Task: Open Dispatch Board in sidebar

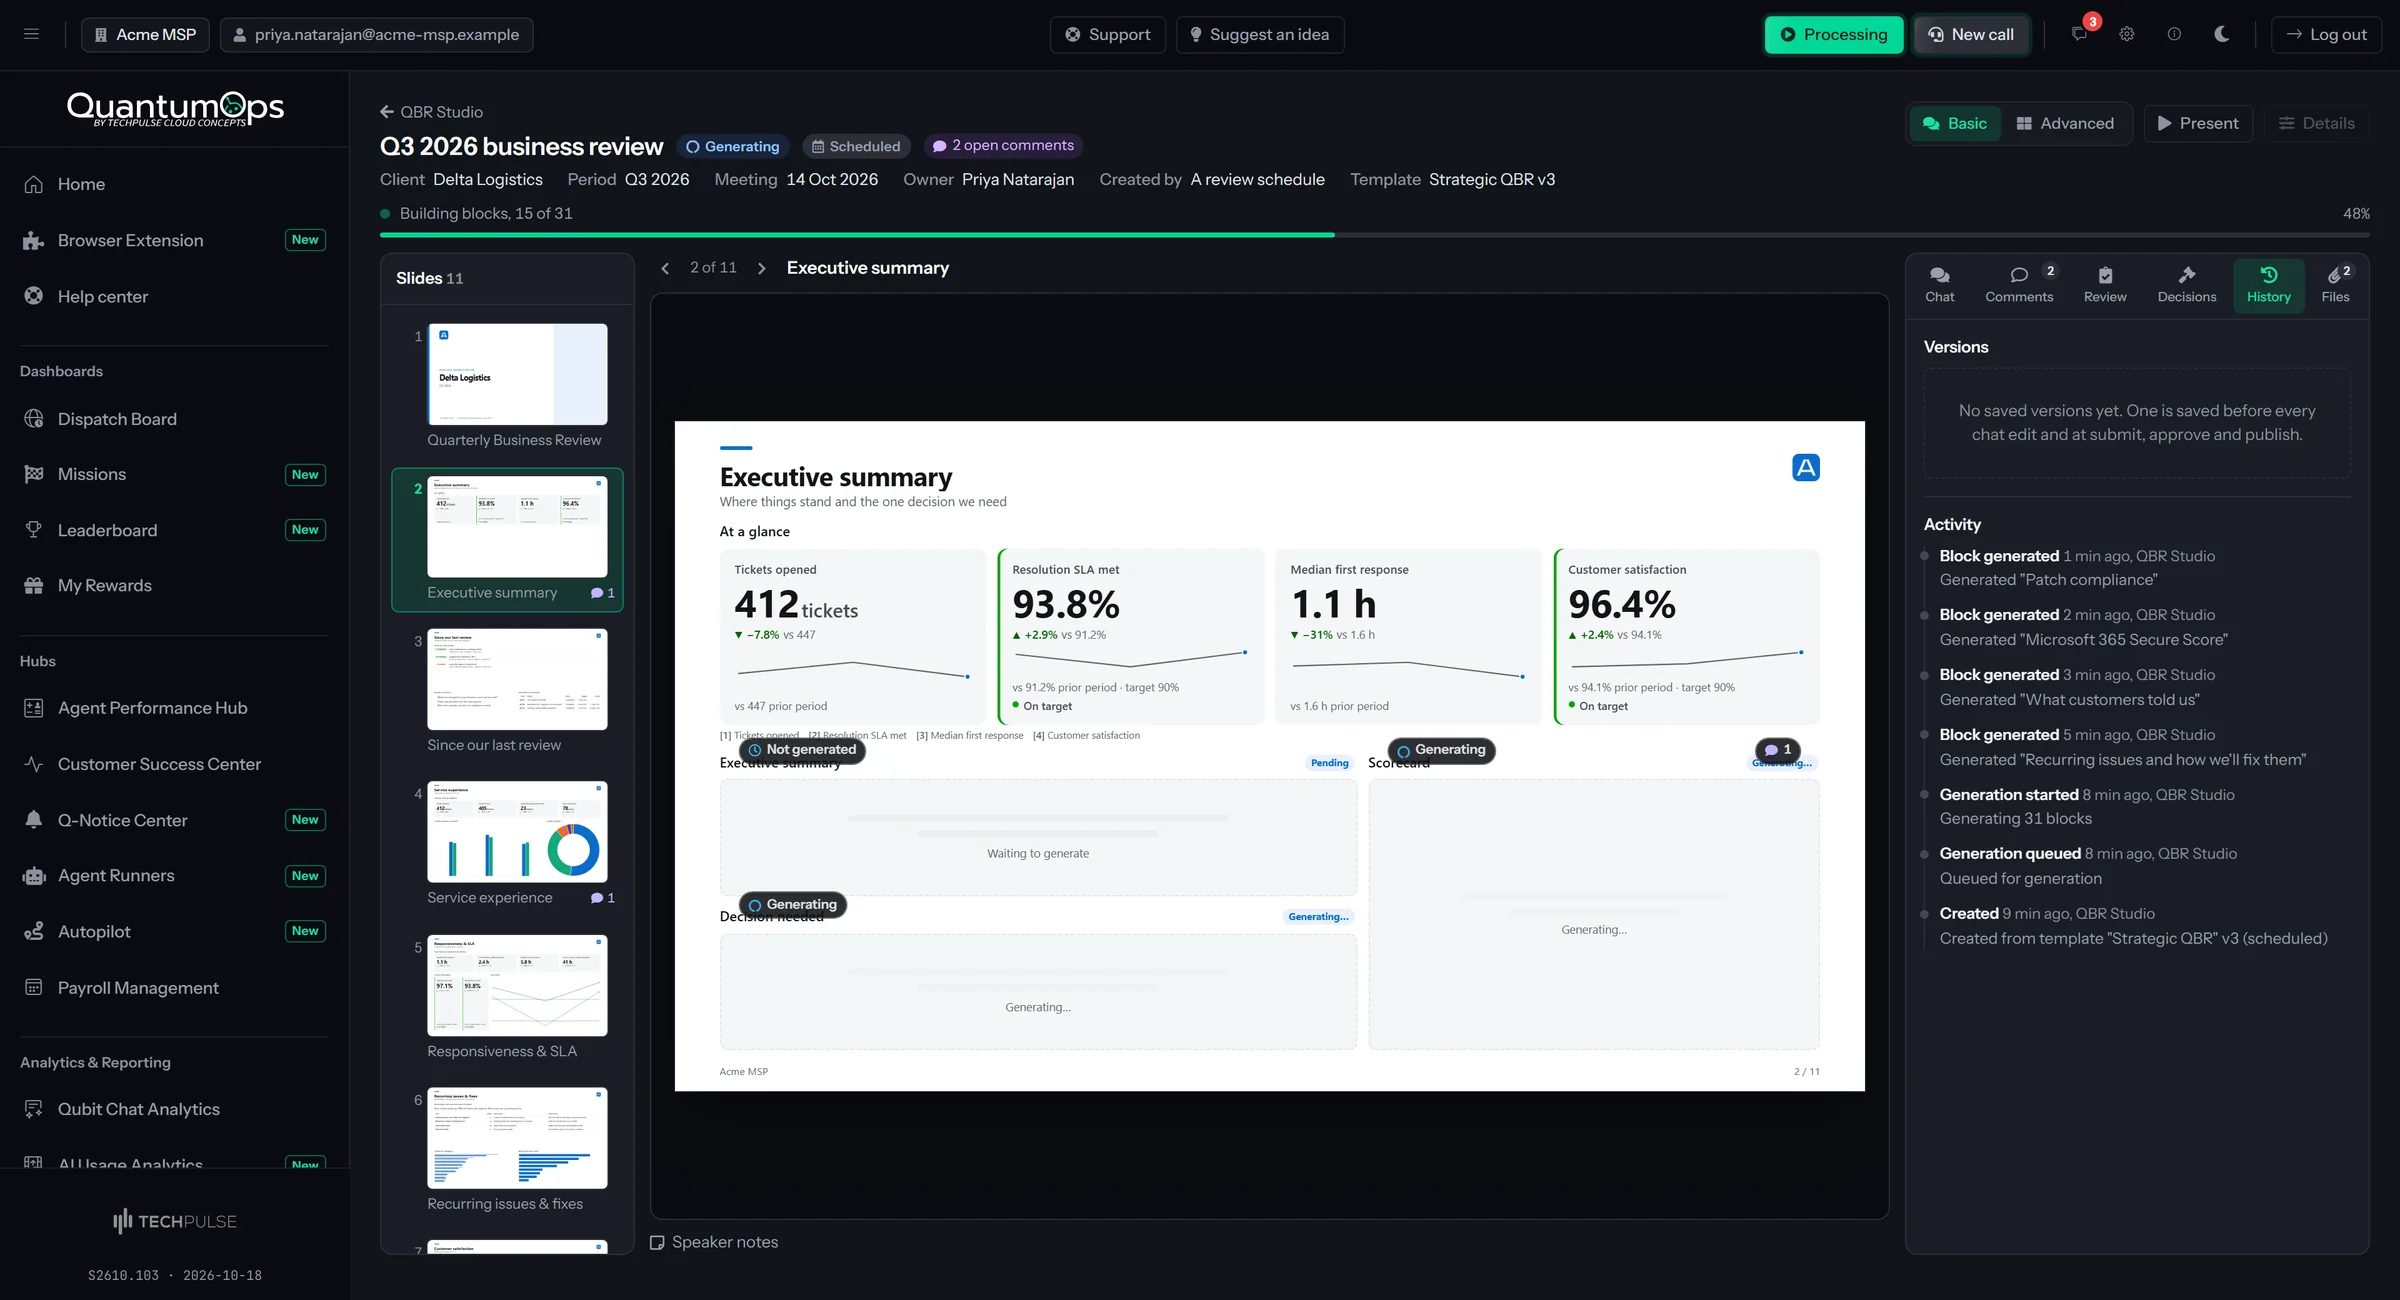Action: click(x=174, y=419)
